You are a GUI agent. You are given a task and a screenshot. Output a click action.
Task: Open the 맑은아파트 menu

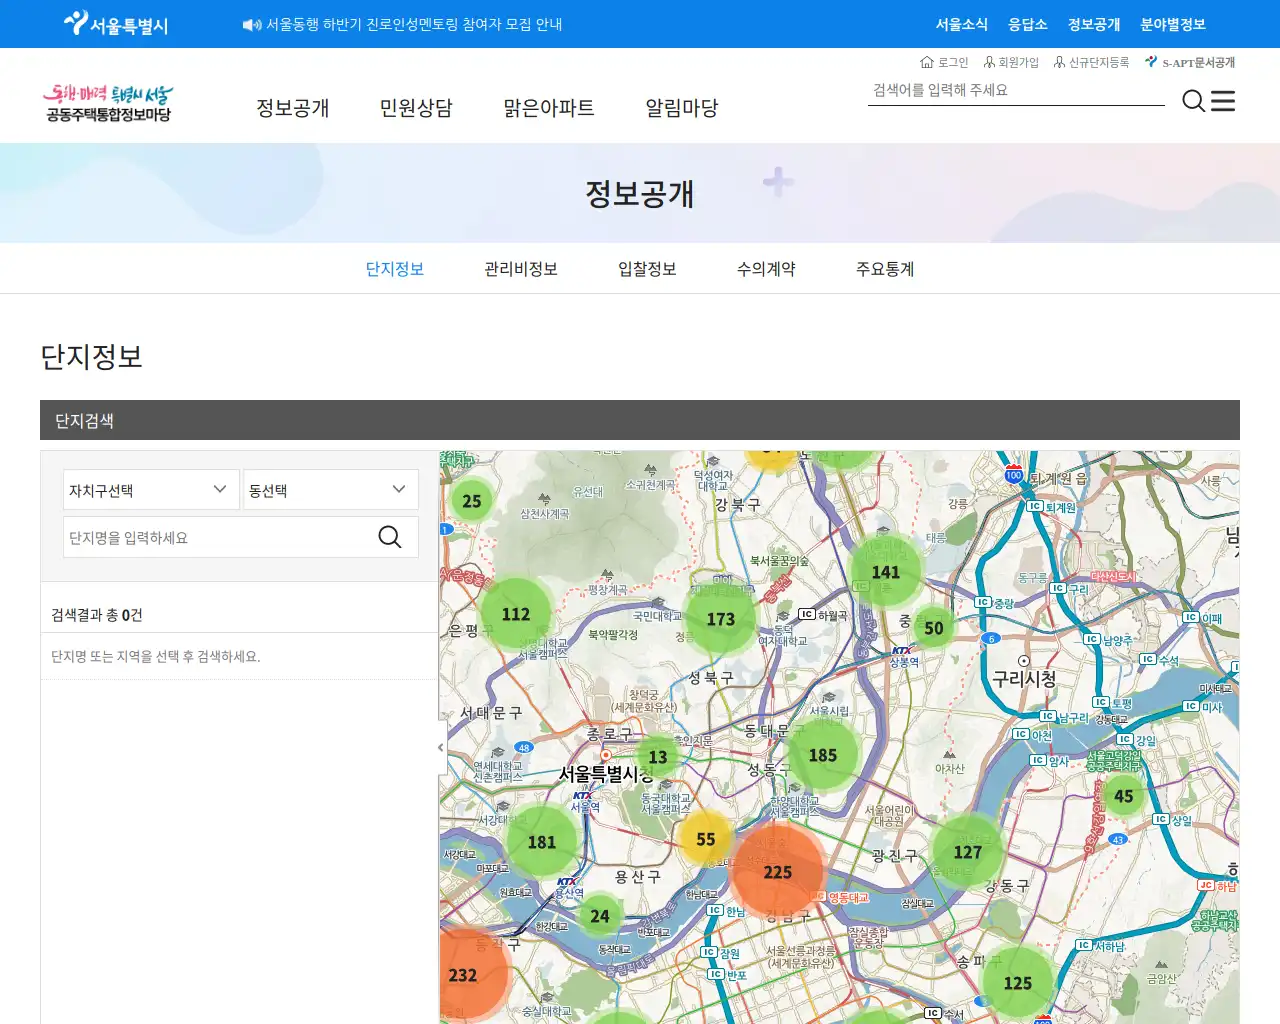[549, 108]
